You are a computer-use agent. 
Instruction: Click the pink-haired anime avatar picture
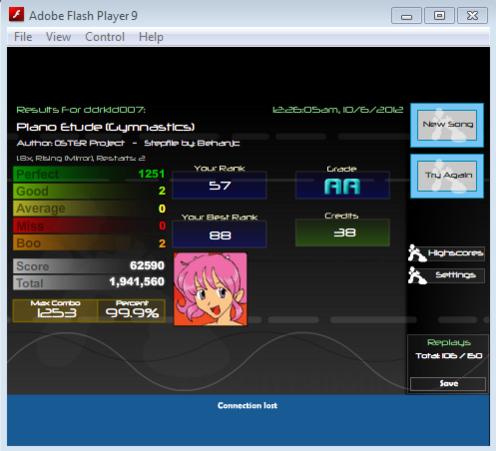[x=210, y=289]
